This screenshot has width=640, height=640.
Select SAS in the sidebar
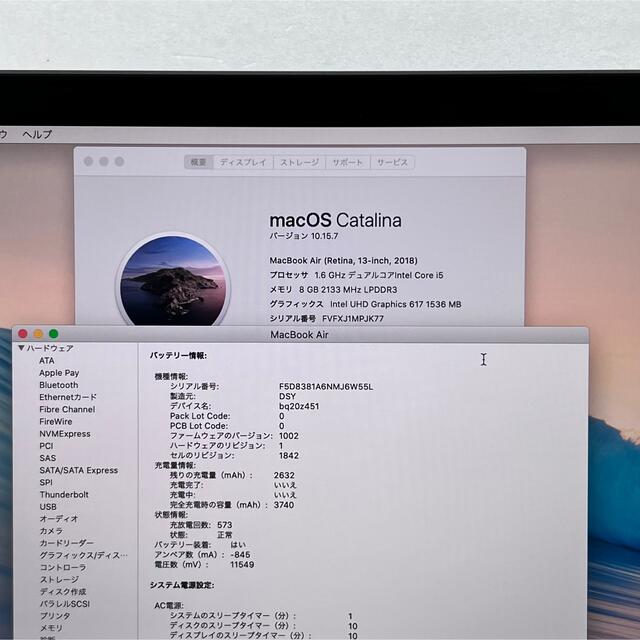point(47,458)
